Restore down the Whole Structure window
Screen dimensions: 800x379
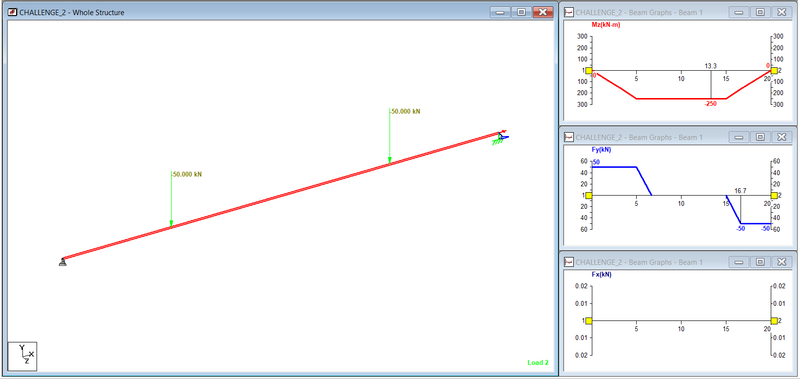click(x=521, y=12)
